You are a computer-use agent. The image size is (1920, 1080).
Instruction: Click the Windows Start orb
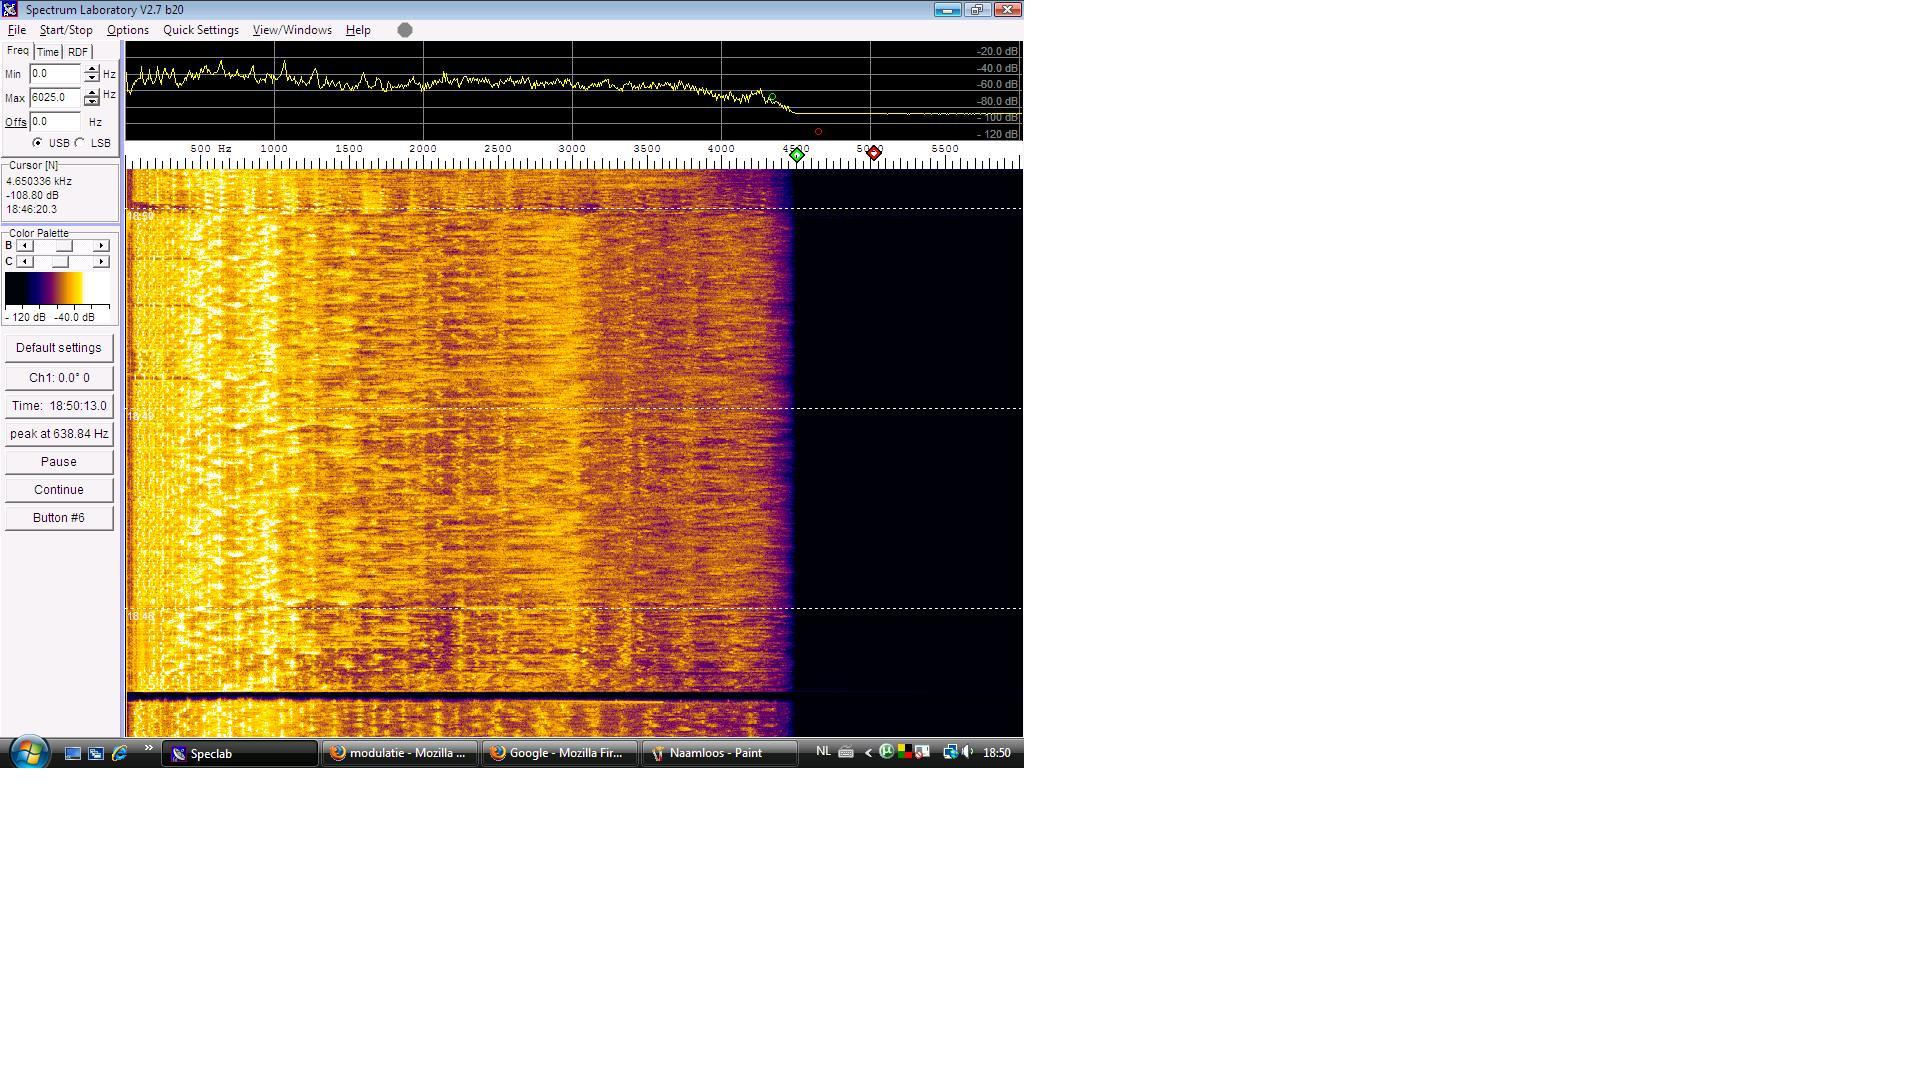click(x=29, y=752)
